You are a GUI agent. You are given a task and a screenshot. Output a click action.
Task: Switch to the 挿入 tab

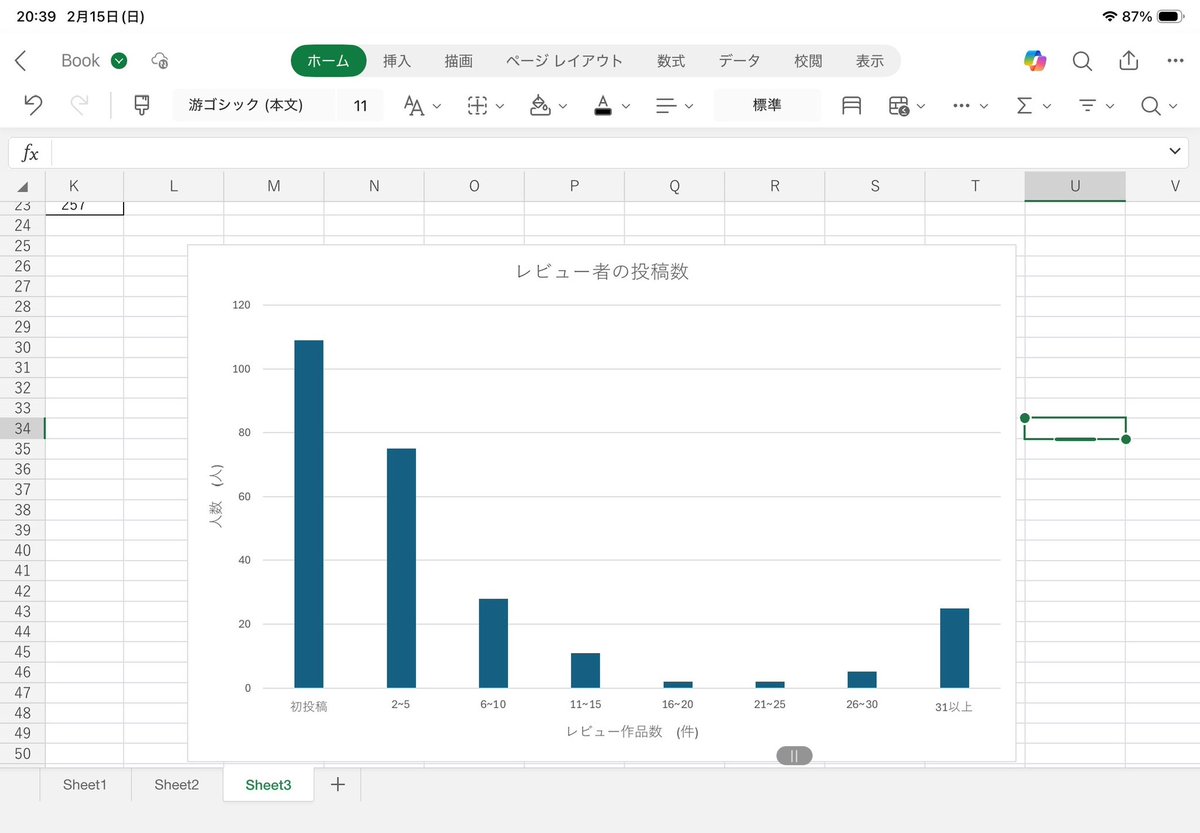point(397,61)
